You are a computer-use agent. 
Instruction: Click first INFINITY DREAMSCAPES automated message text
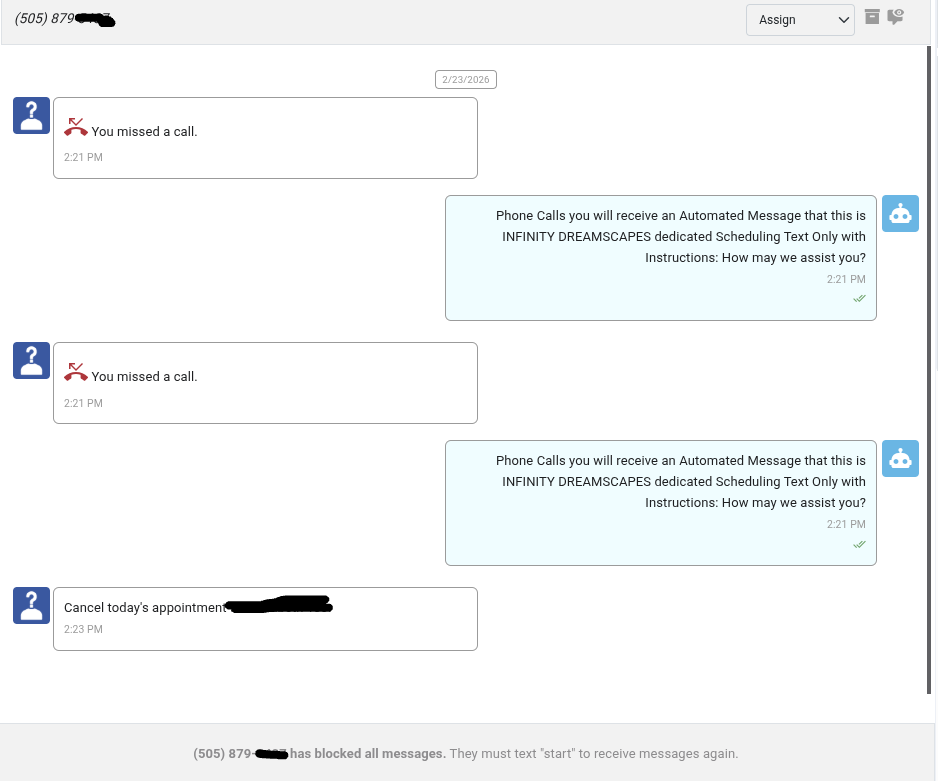[683, 236]
